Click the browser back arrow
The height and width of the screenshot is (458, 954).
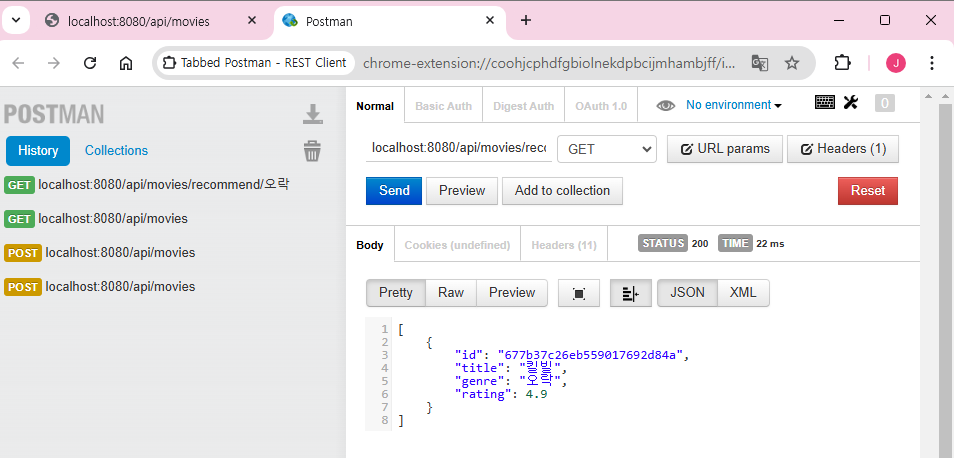[18, 63]
